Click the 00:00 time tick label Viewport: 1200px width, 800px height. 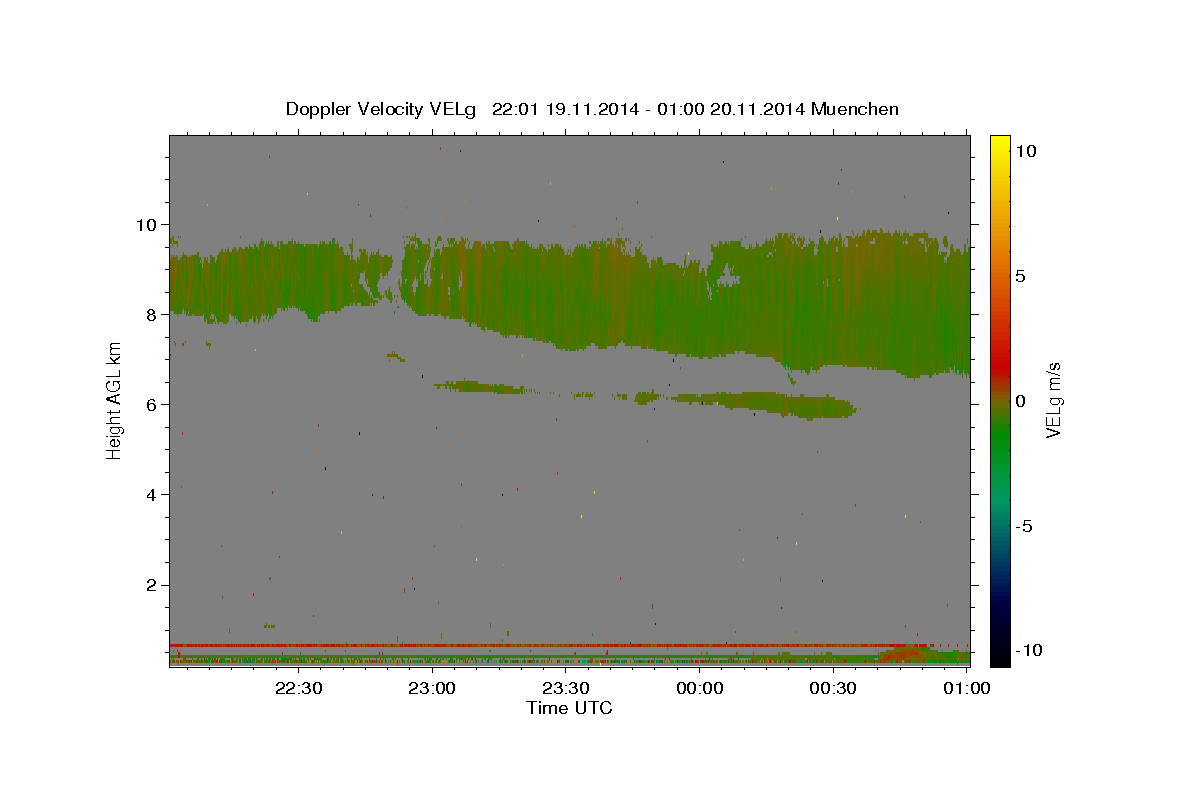click(x=699, y=688)
